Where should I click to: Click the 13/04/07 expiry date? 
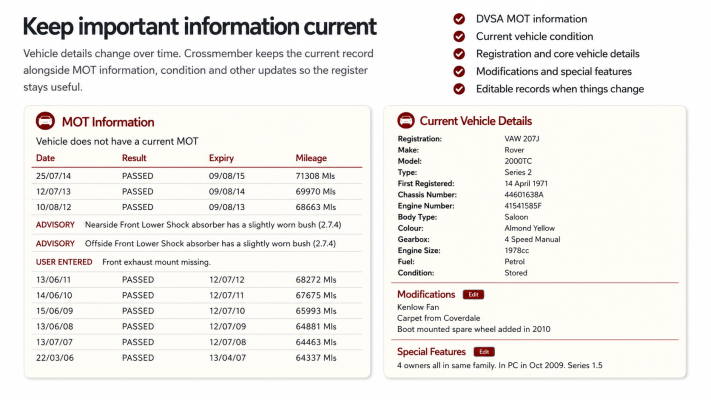coord(227,357)
